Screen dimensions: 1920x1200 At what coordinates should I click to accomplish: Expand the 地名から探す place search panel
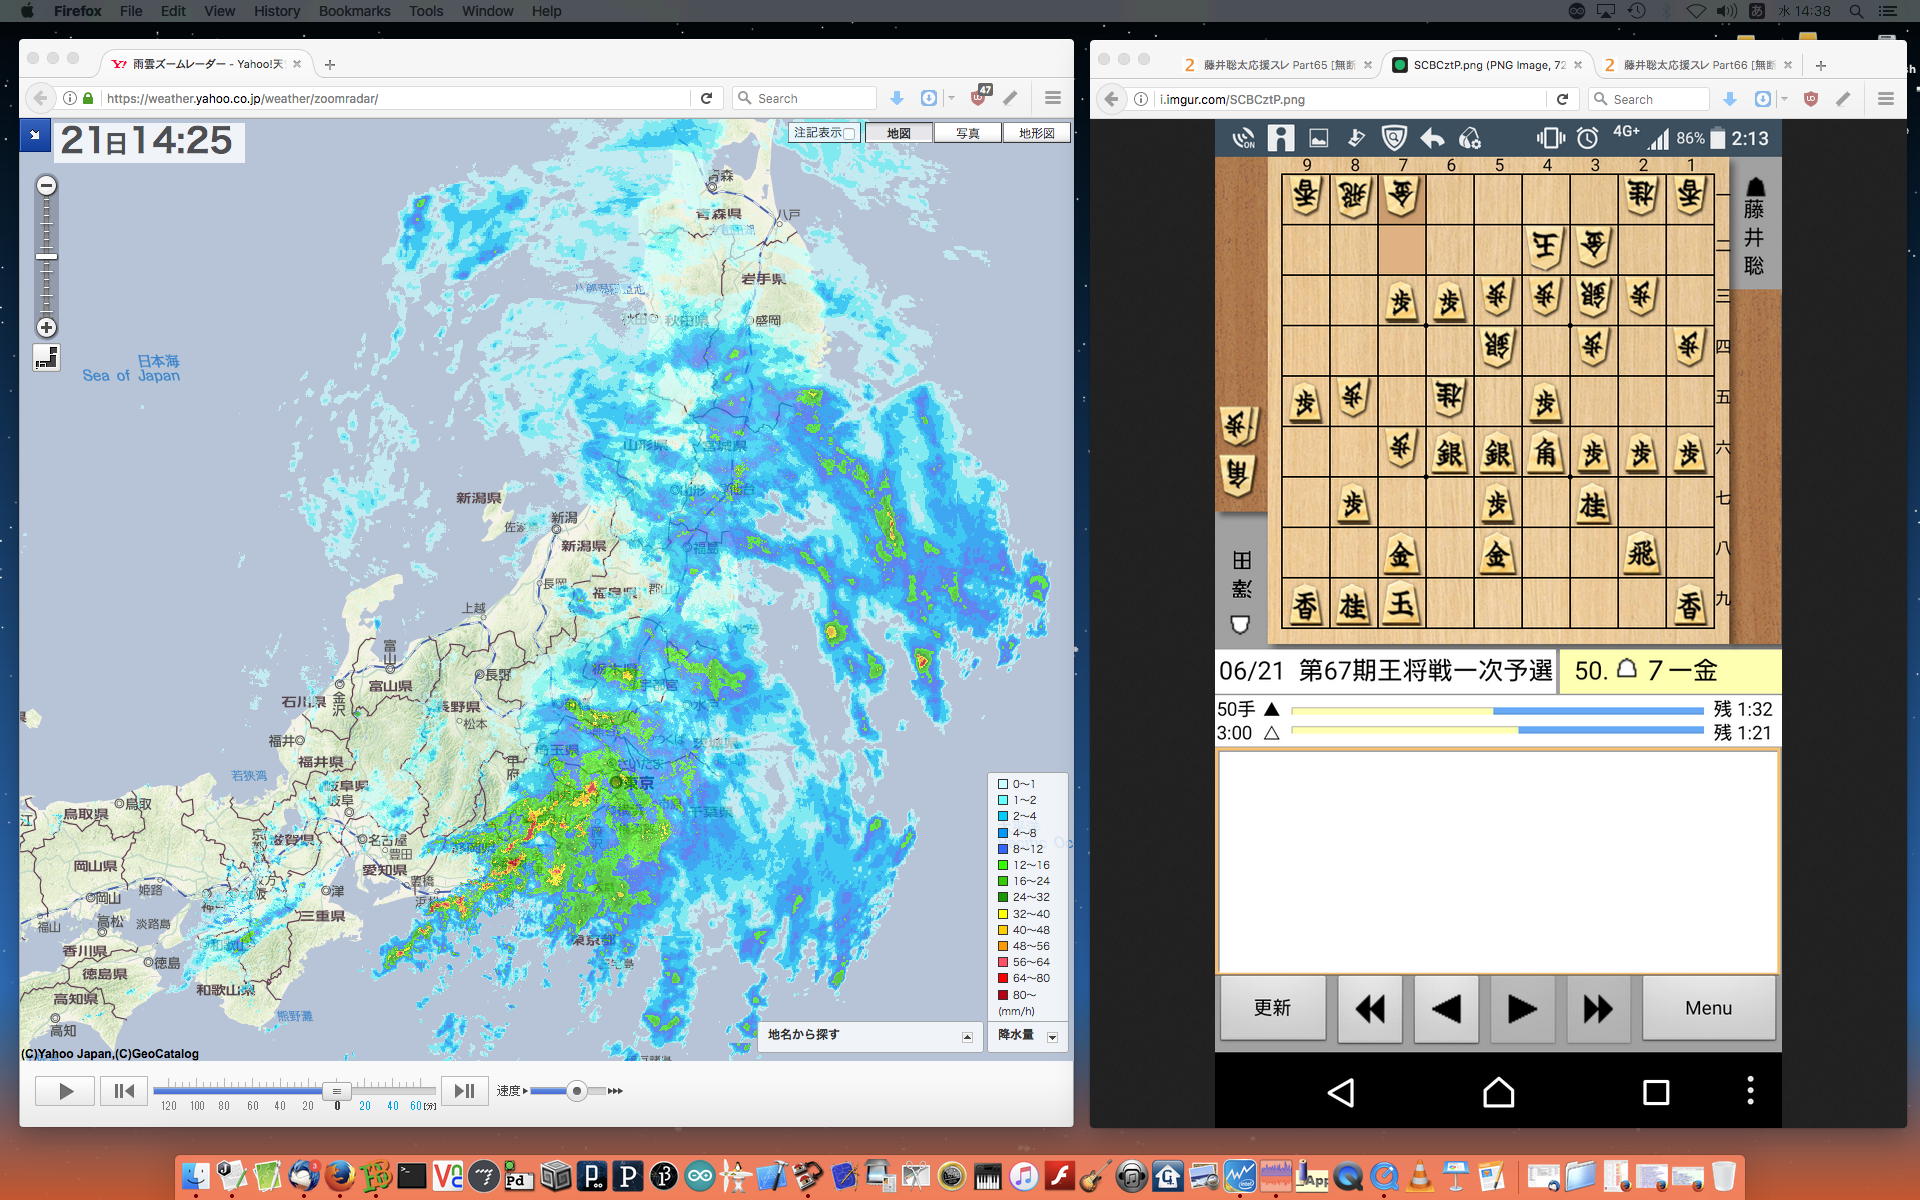(x=967, y=1037)
